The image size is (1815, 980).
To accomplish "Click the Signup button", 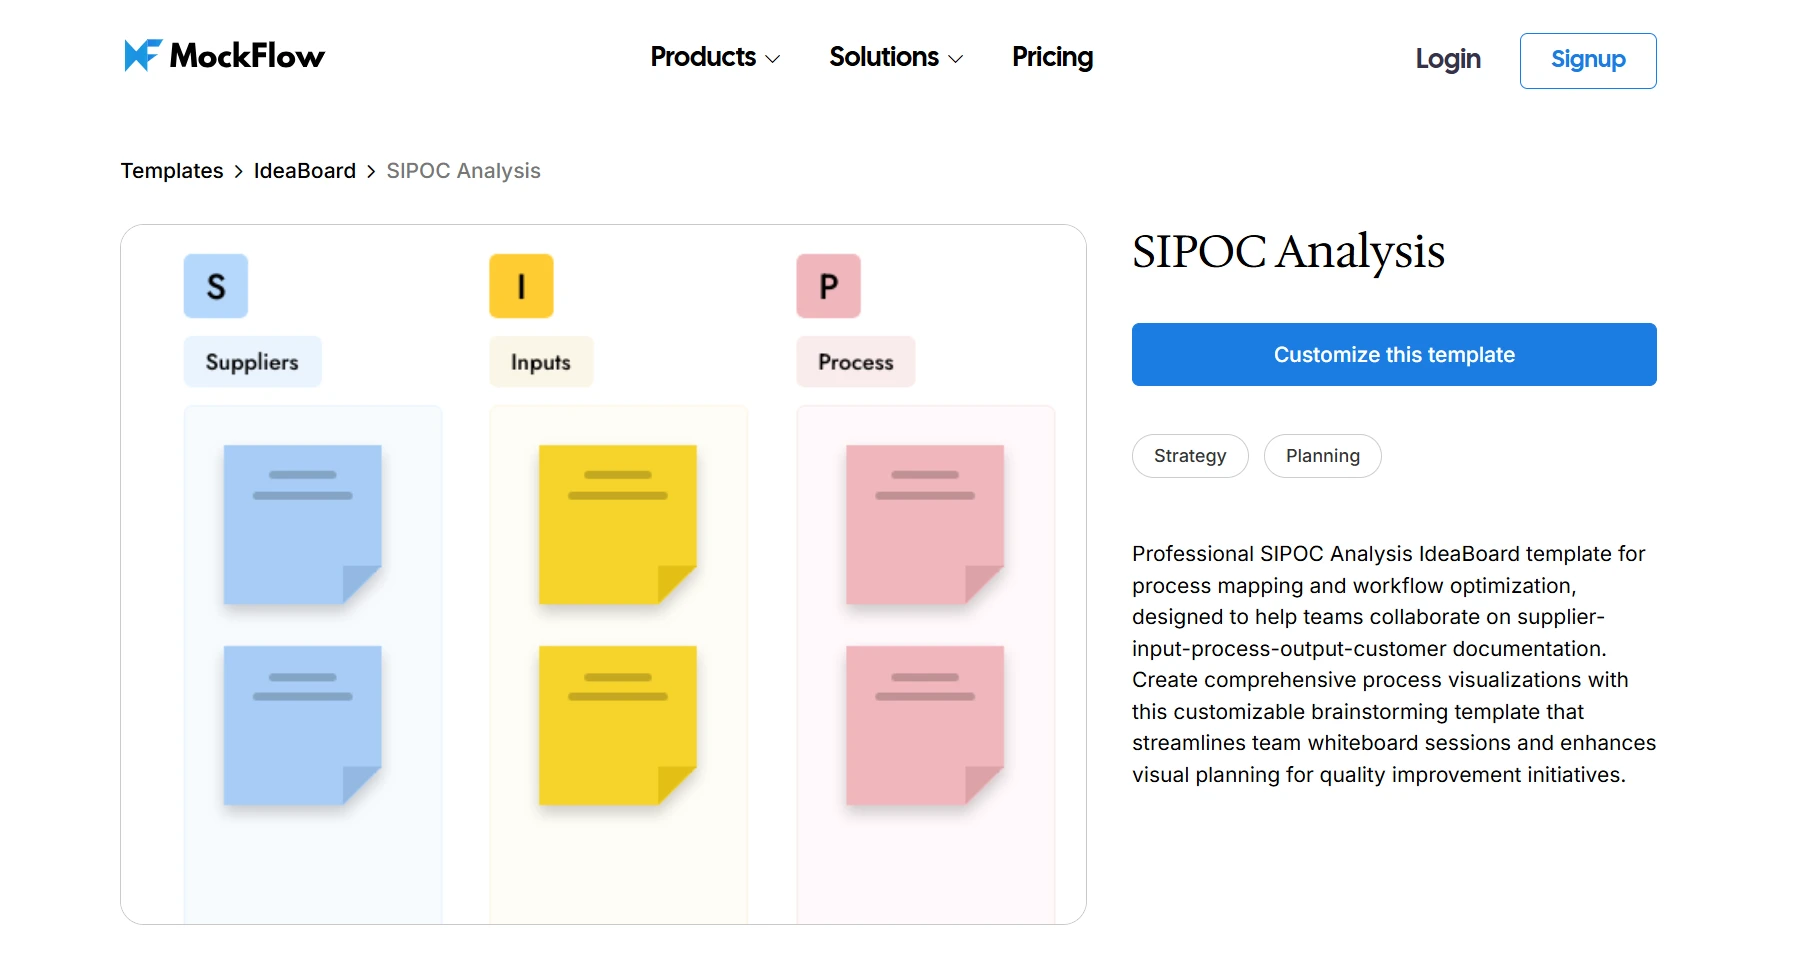I will pos(1587,60).
